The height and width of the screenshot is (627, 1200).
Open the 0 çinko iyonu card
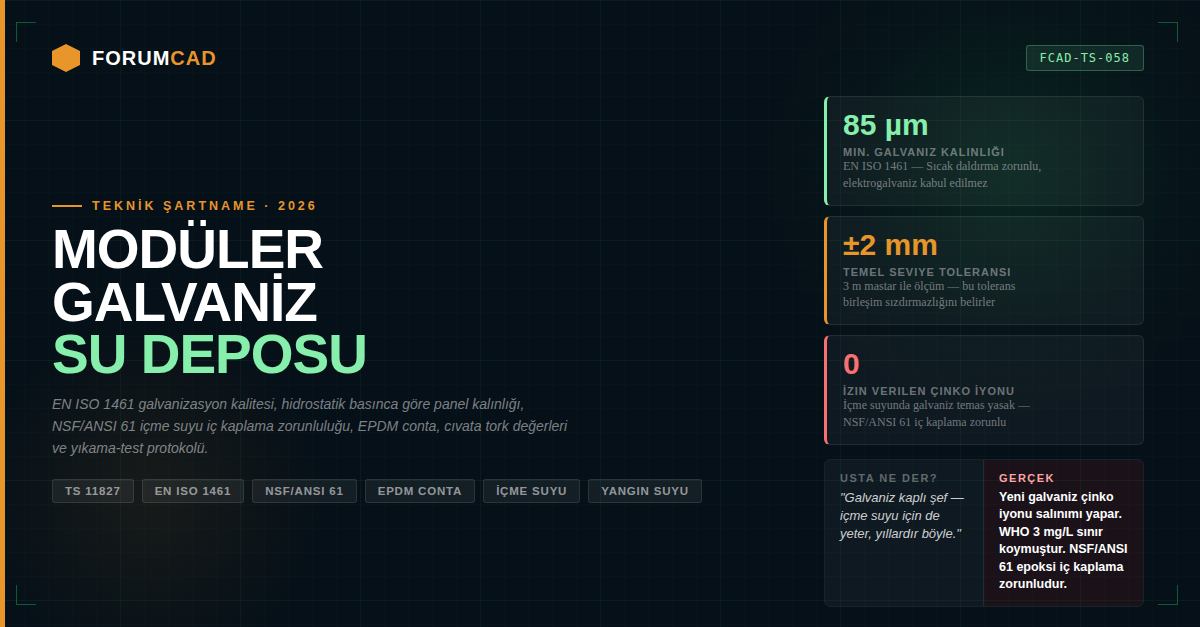click(x=983, y=389)
